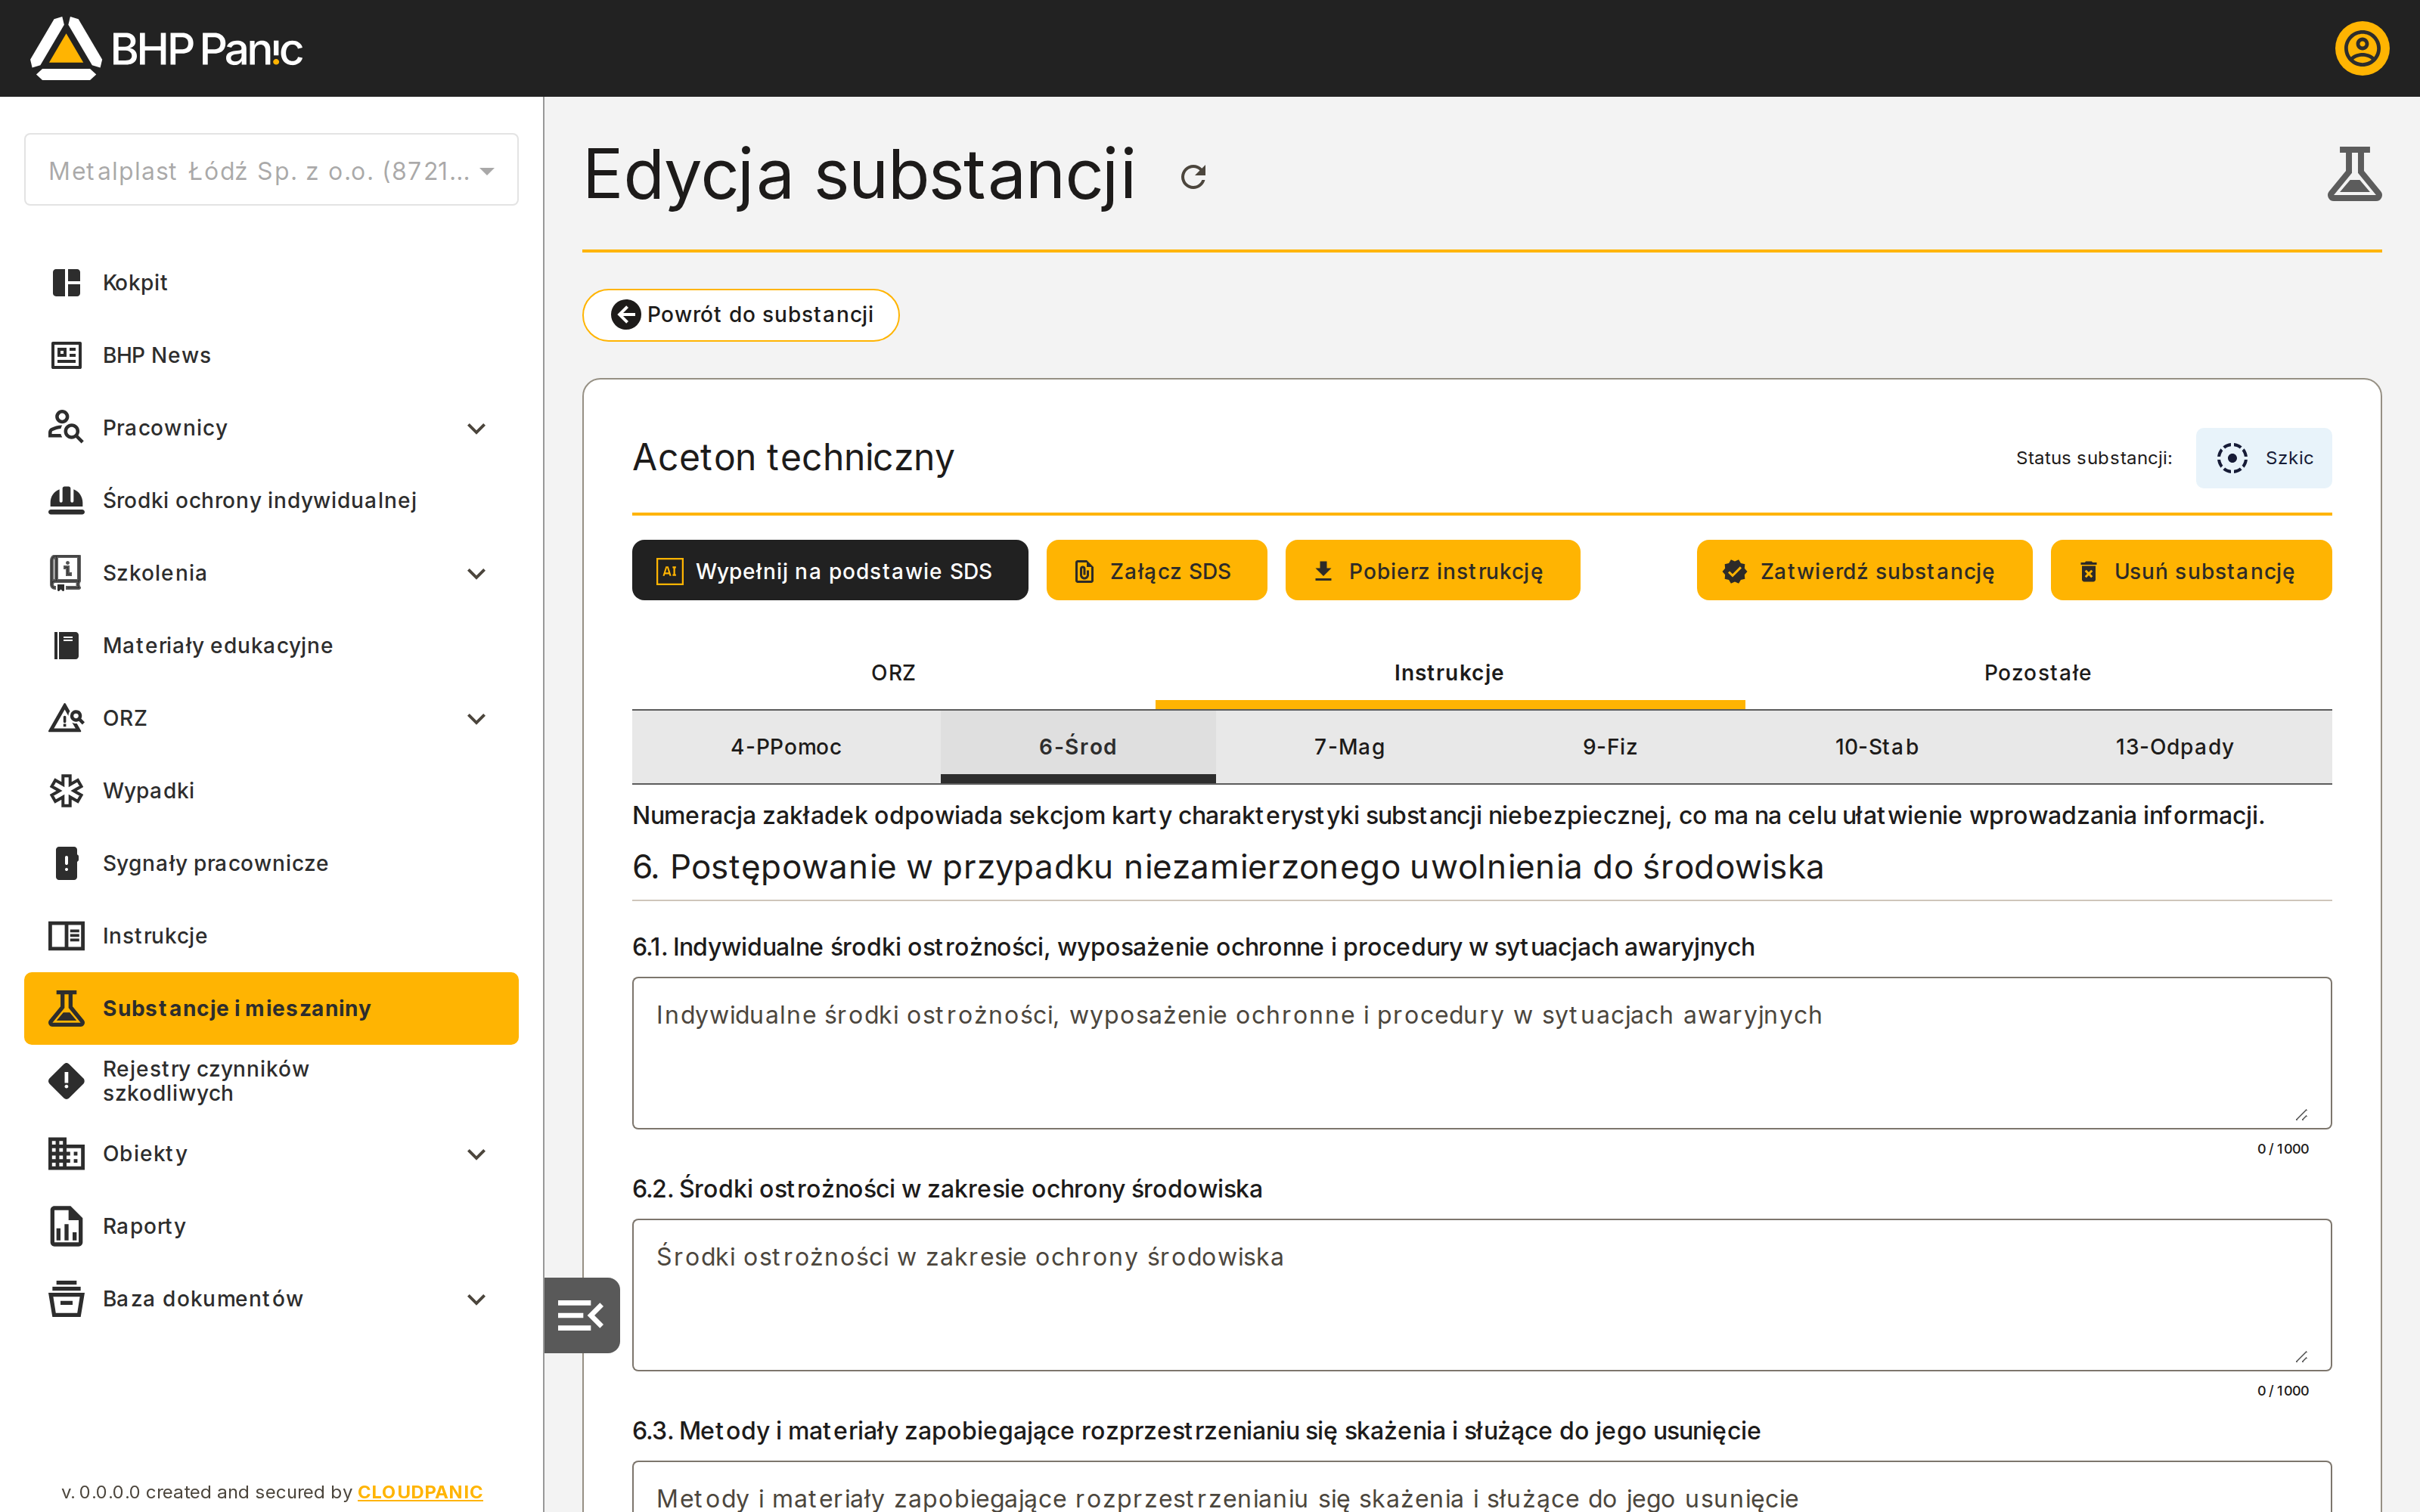Image resolution: width=2420 pixels, height=1512 pixels.
Task: Click the Szkolenia training icon
Action: click(66, 573)
